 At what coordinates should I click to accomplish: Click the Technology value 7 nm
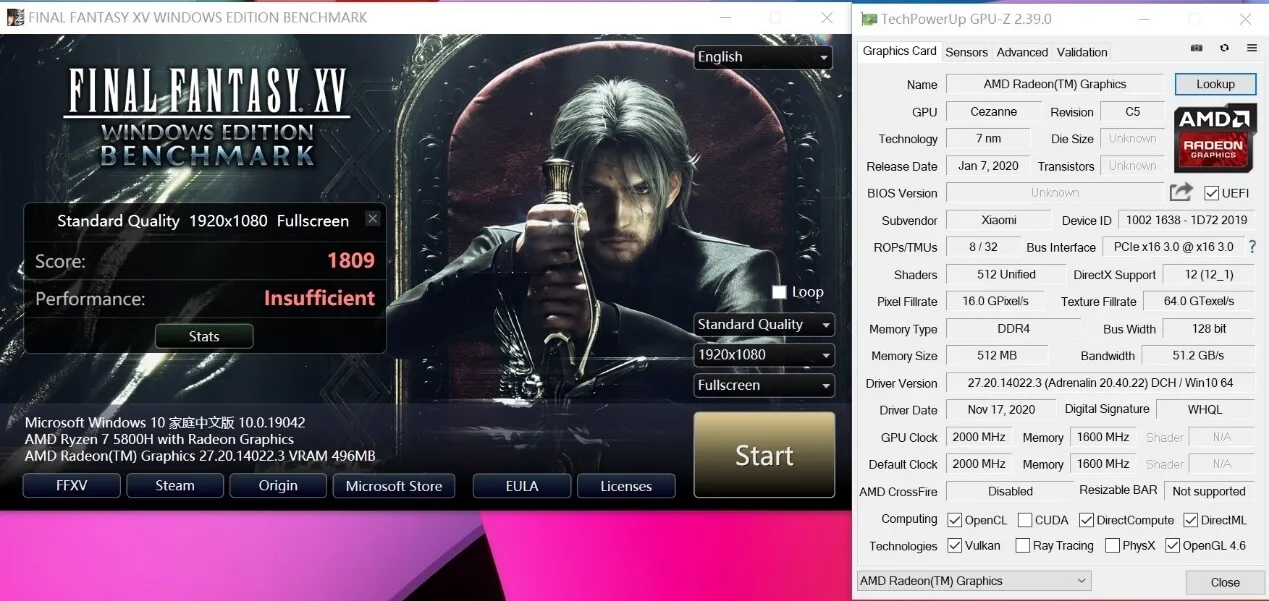988,139
